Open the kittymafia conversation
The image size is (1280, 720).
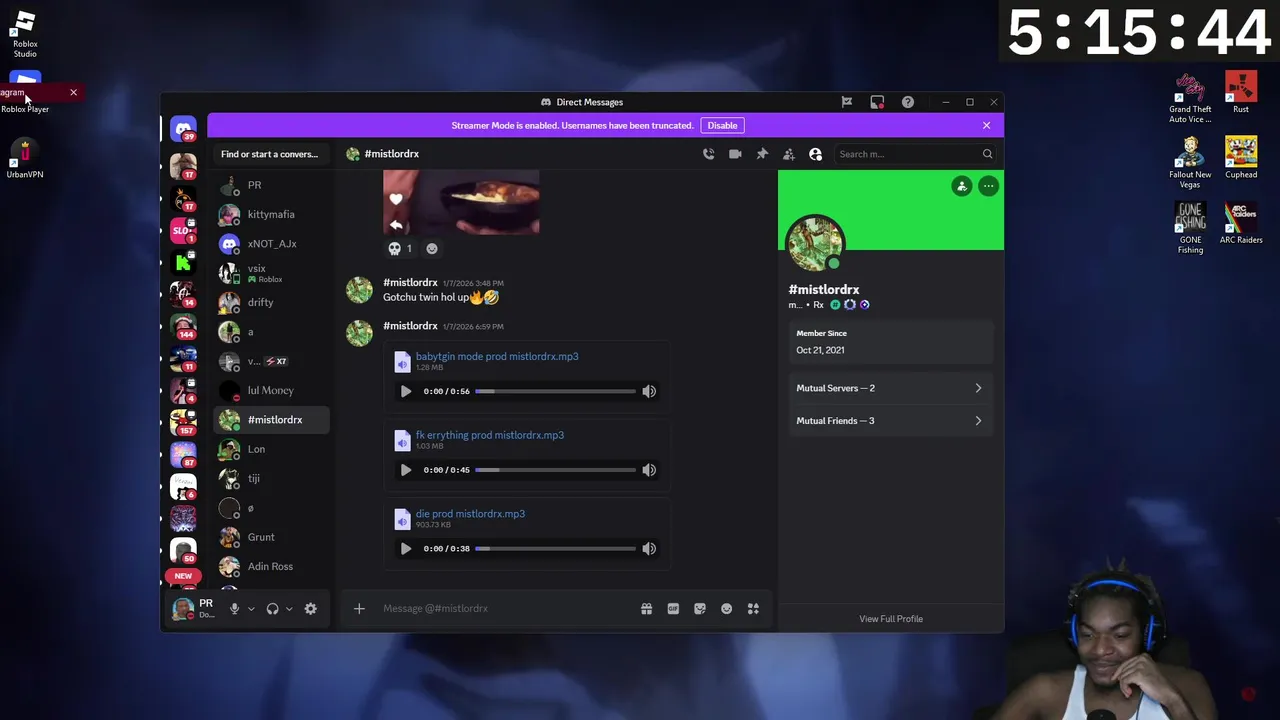pyautogui.click(x=271, y=214)
